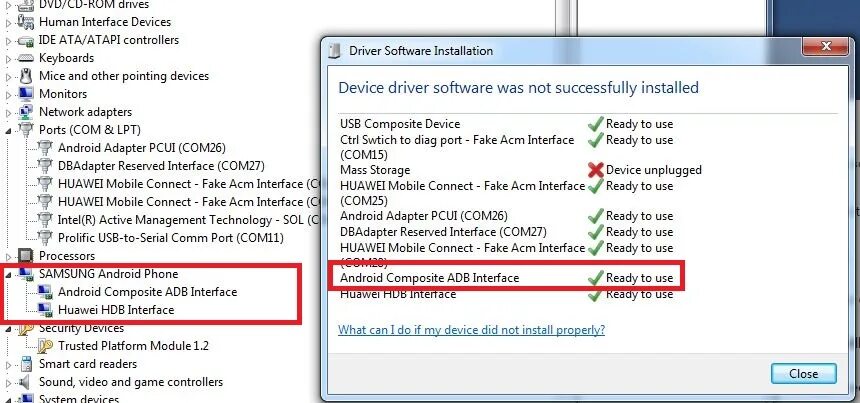The height and width of the screenshot is (403, 860).
Task: Click the Processors category icon
Action: (x=27, y=256)
